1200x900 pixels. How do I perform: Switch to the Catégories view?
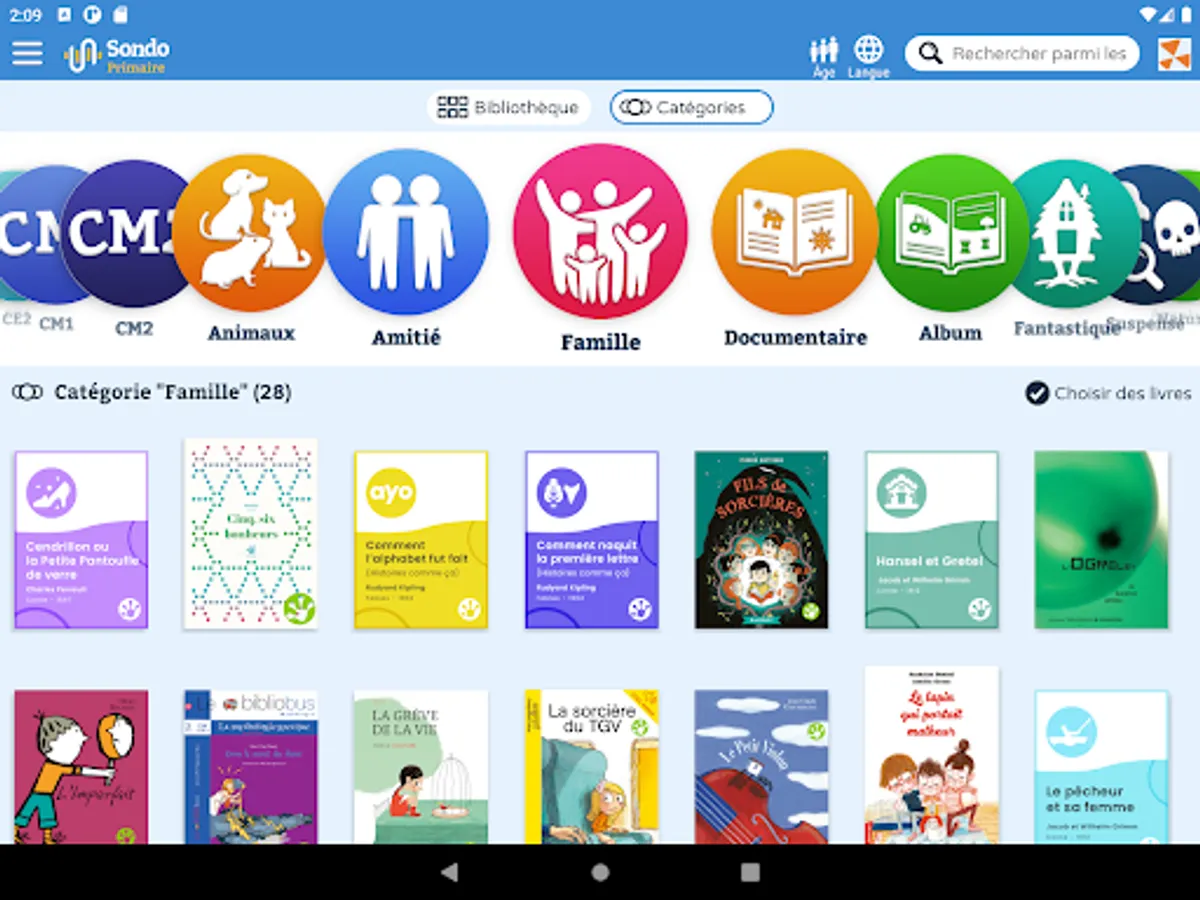tap(691, 107)
